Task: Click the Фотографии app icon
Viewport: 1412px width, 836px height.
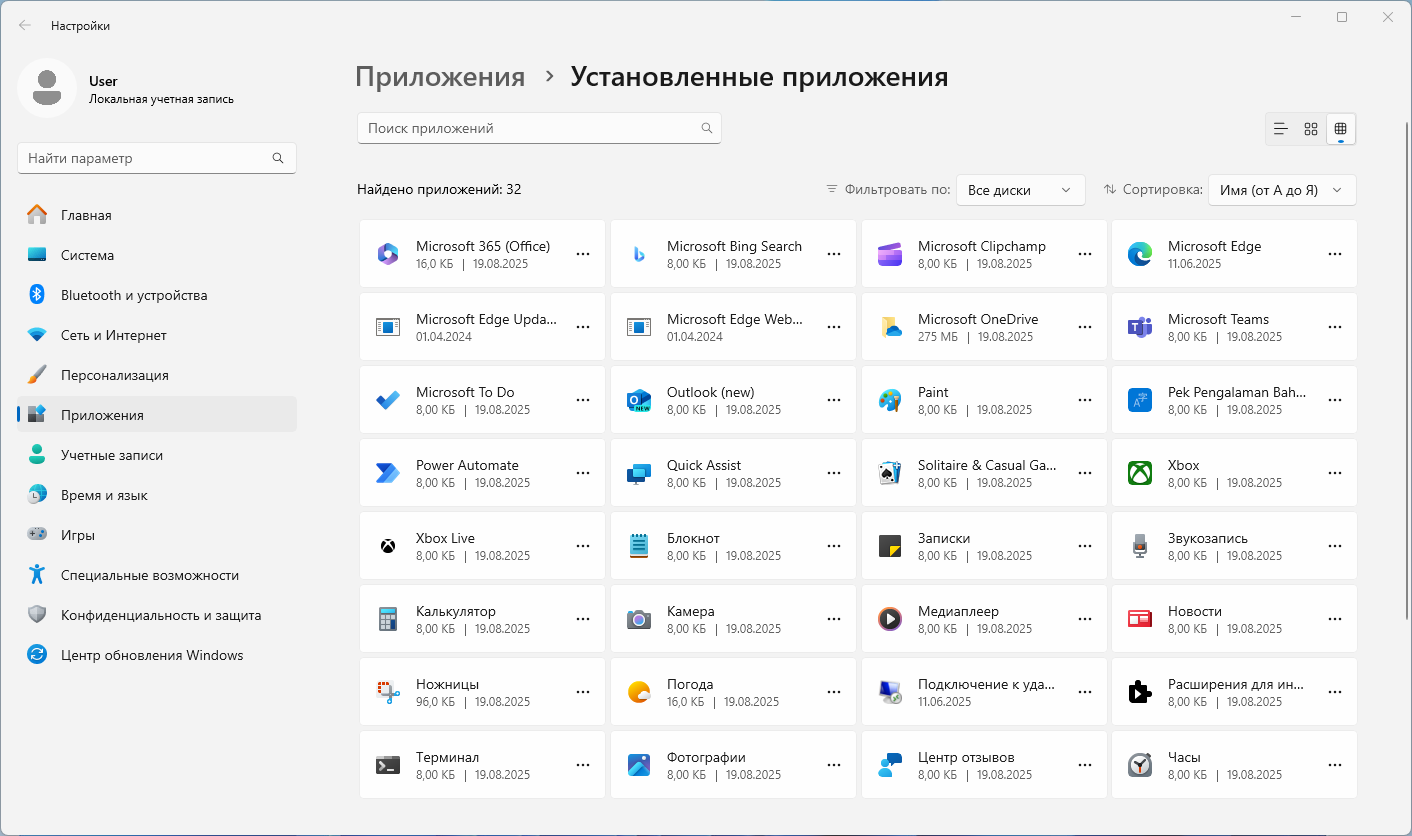Action: (639, 765)
